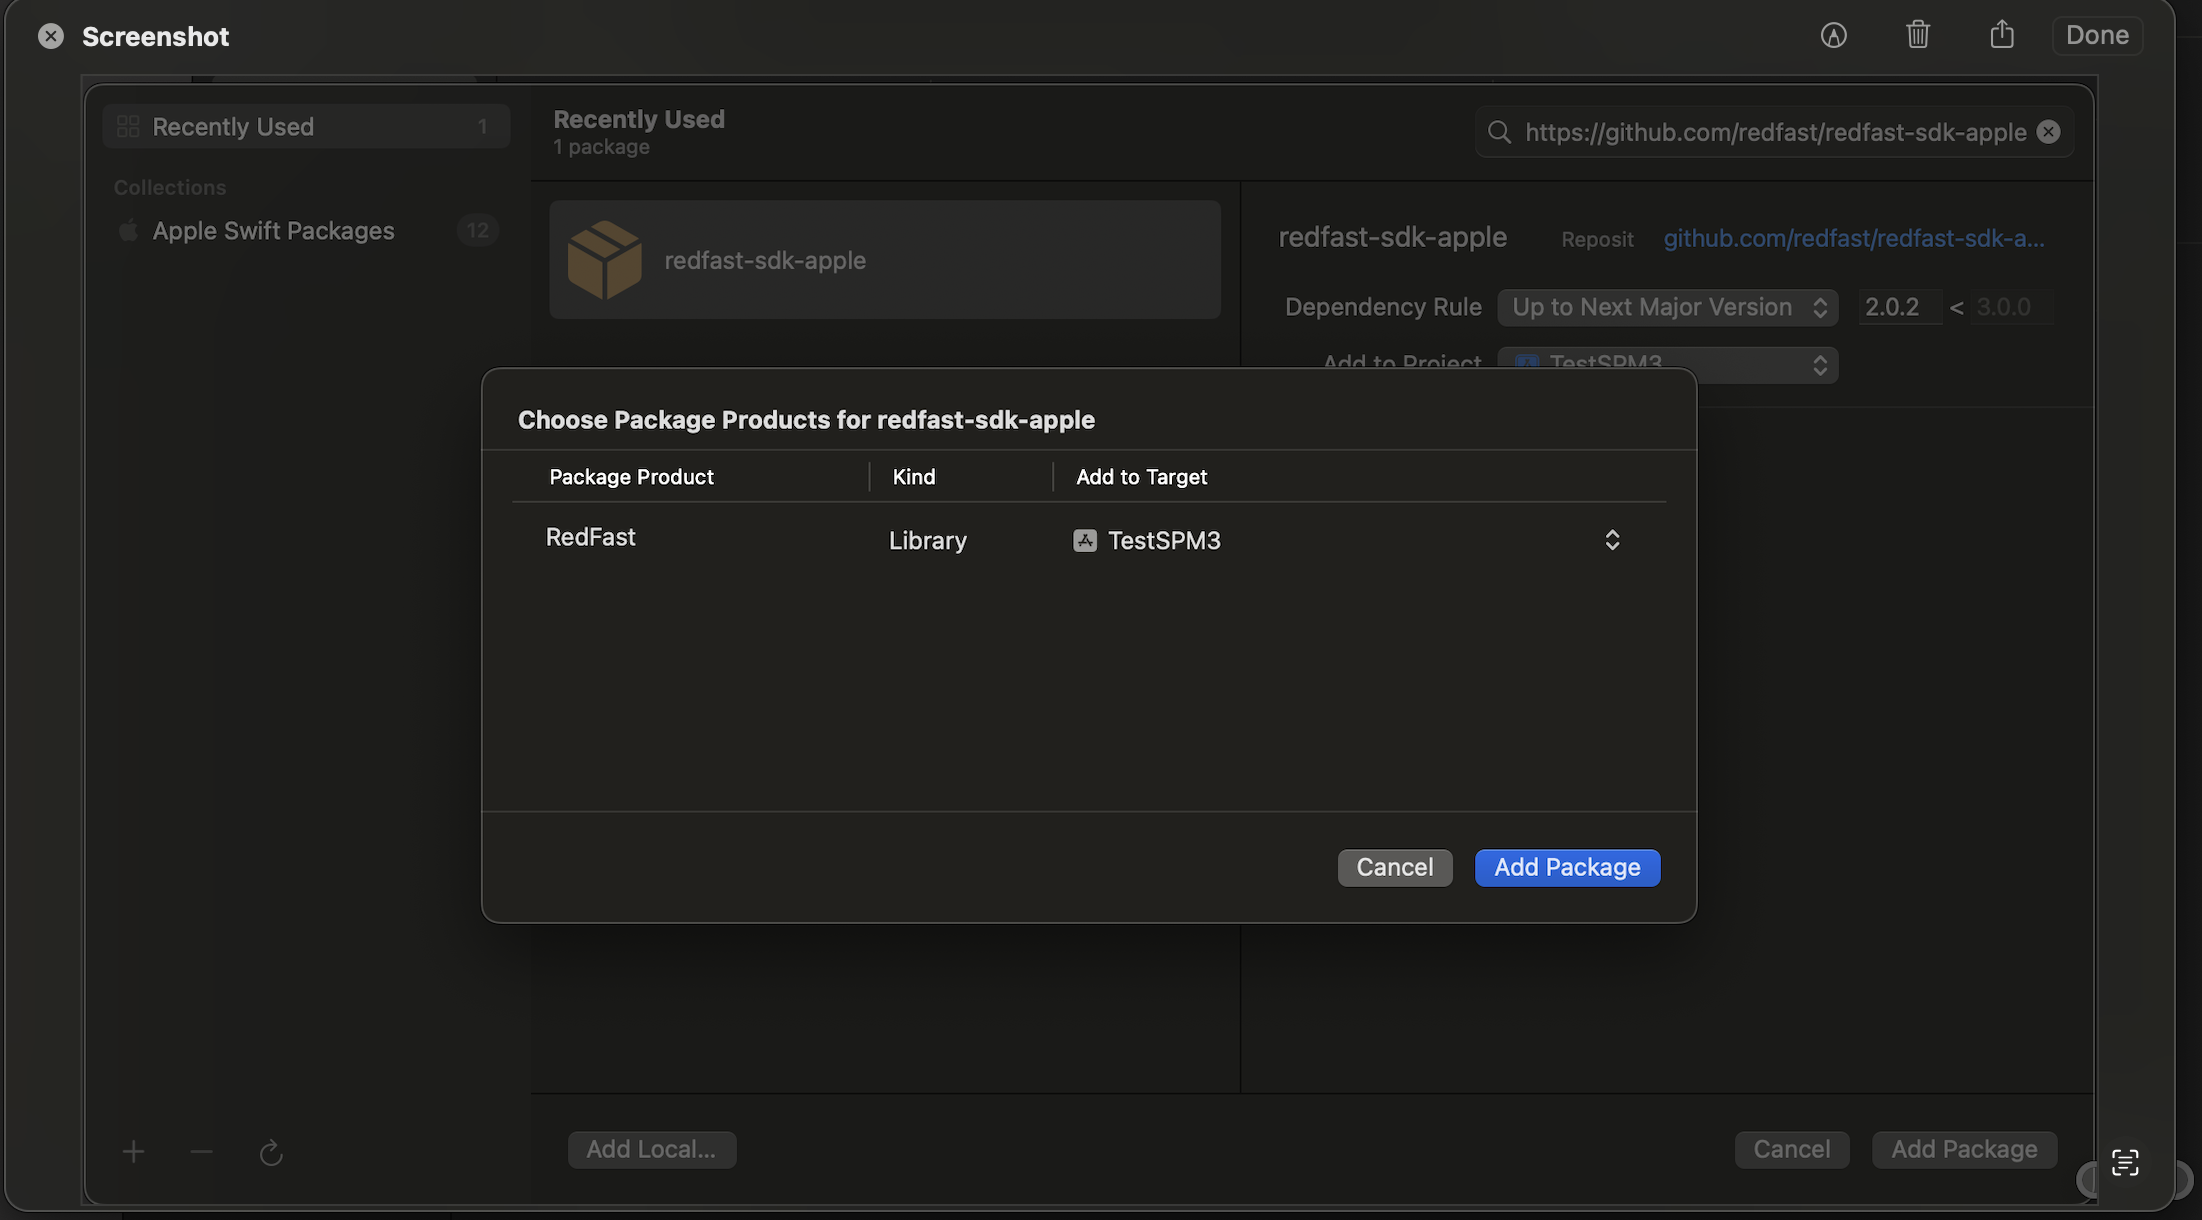Click the redfast-sdk-apple title in detail pane
Screen dimensions: 2202x1220
(1392, 237)
